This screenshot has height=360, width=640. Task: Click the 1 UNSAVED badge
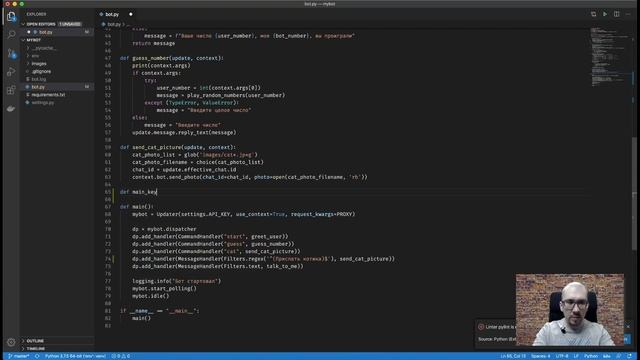[70, 24]
